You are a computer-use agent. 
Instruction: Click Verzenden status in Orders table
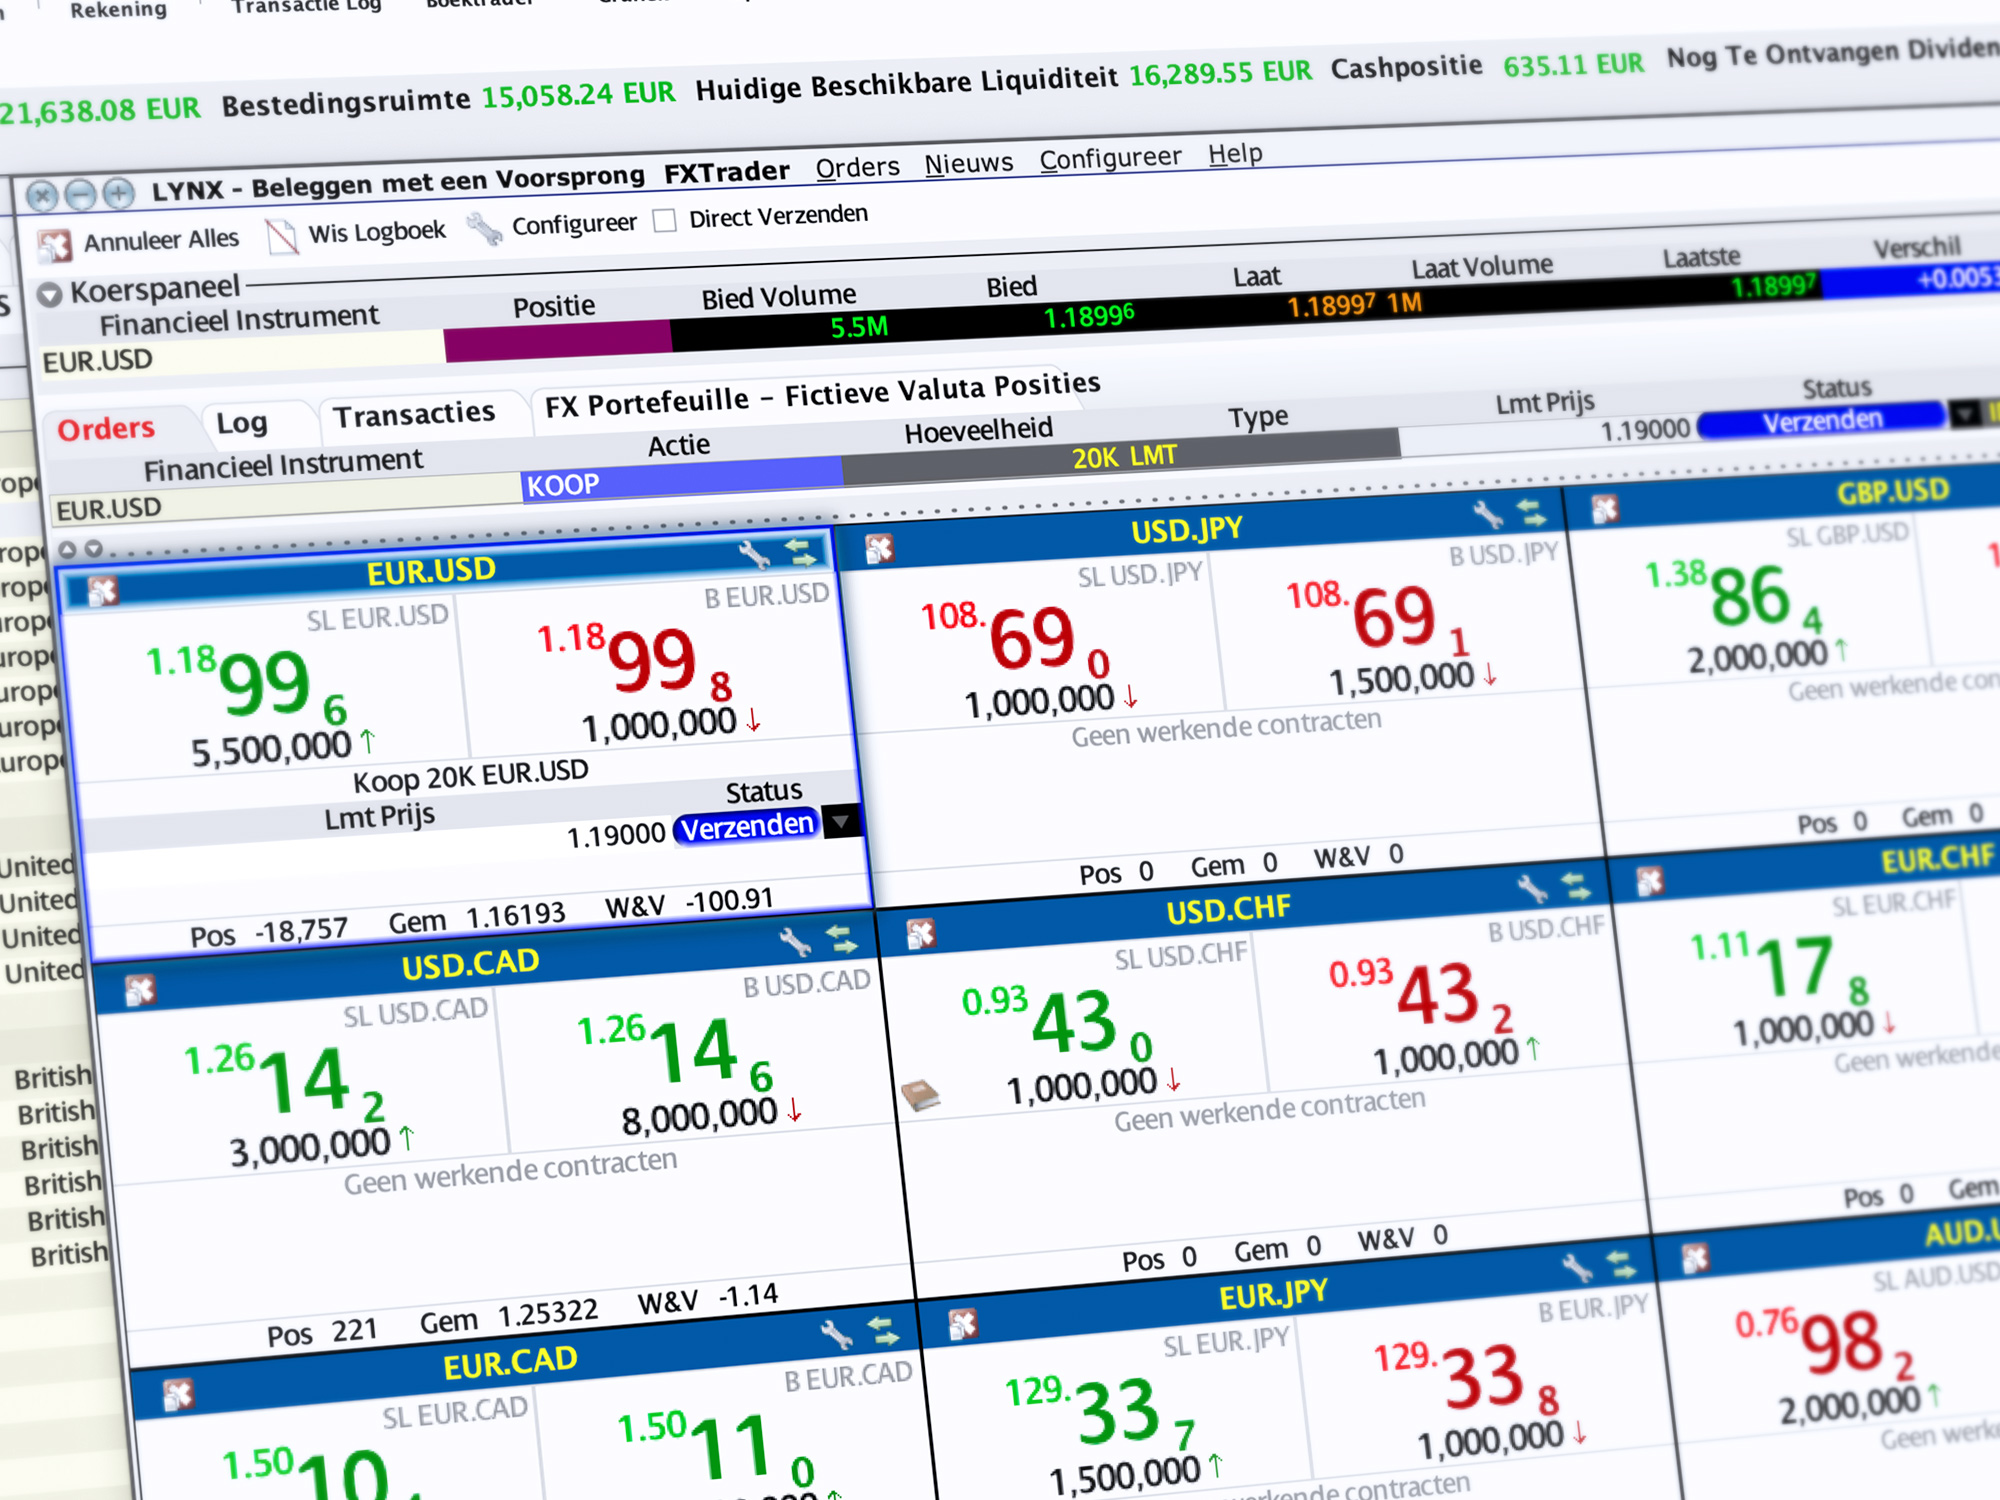[x=1822, y=420]
